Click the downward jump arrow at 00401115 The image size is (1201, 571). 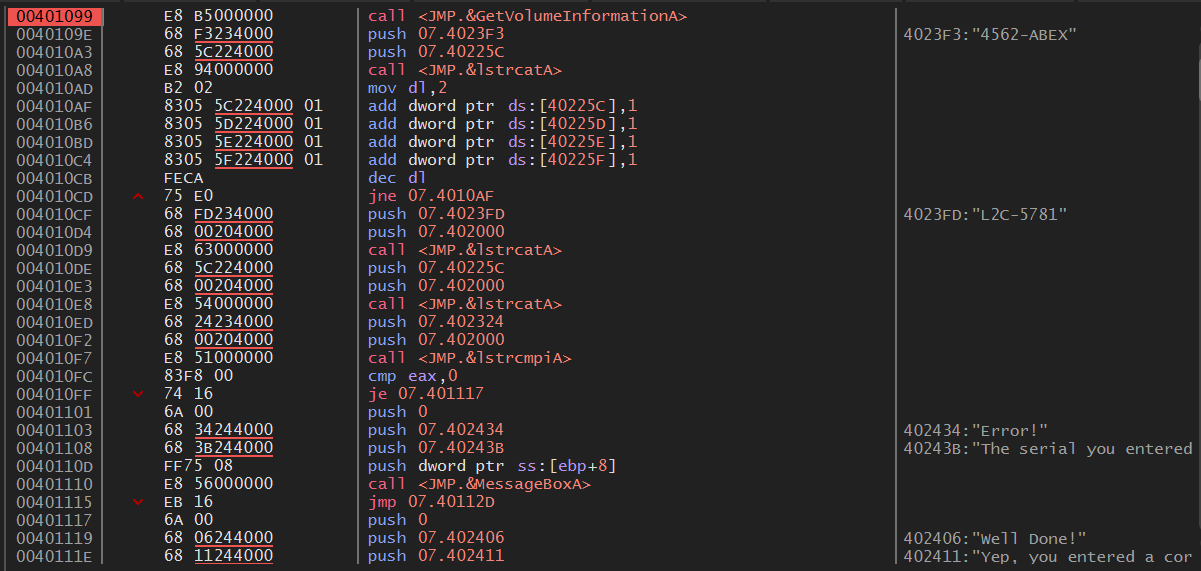click(138, 502)
